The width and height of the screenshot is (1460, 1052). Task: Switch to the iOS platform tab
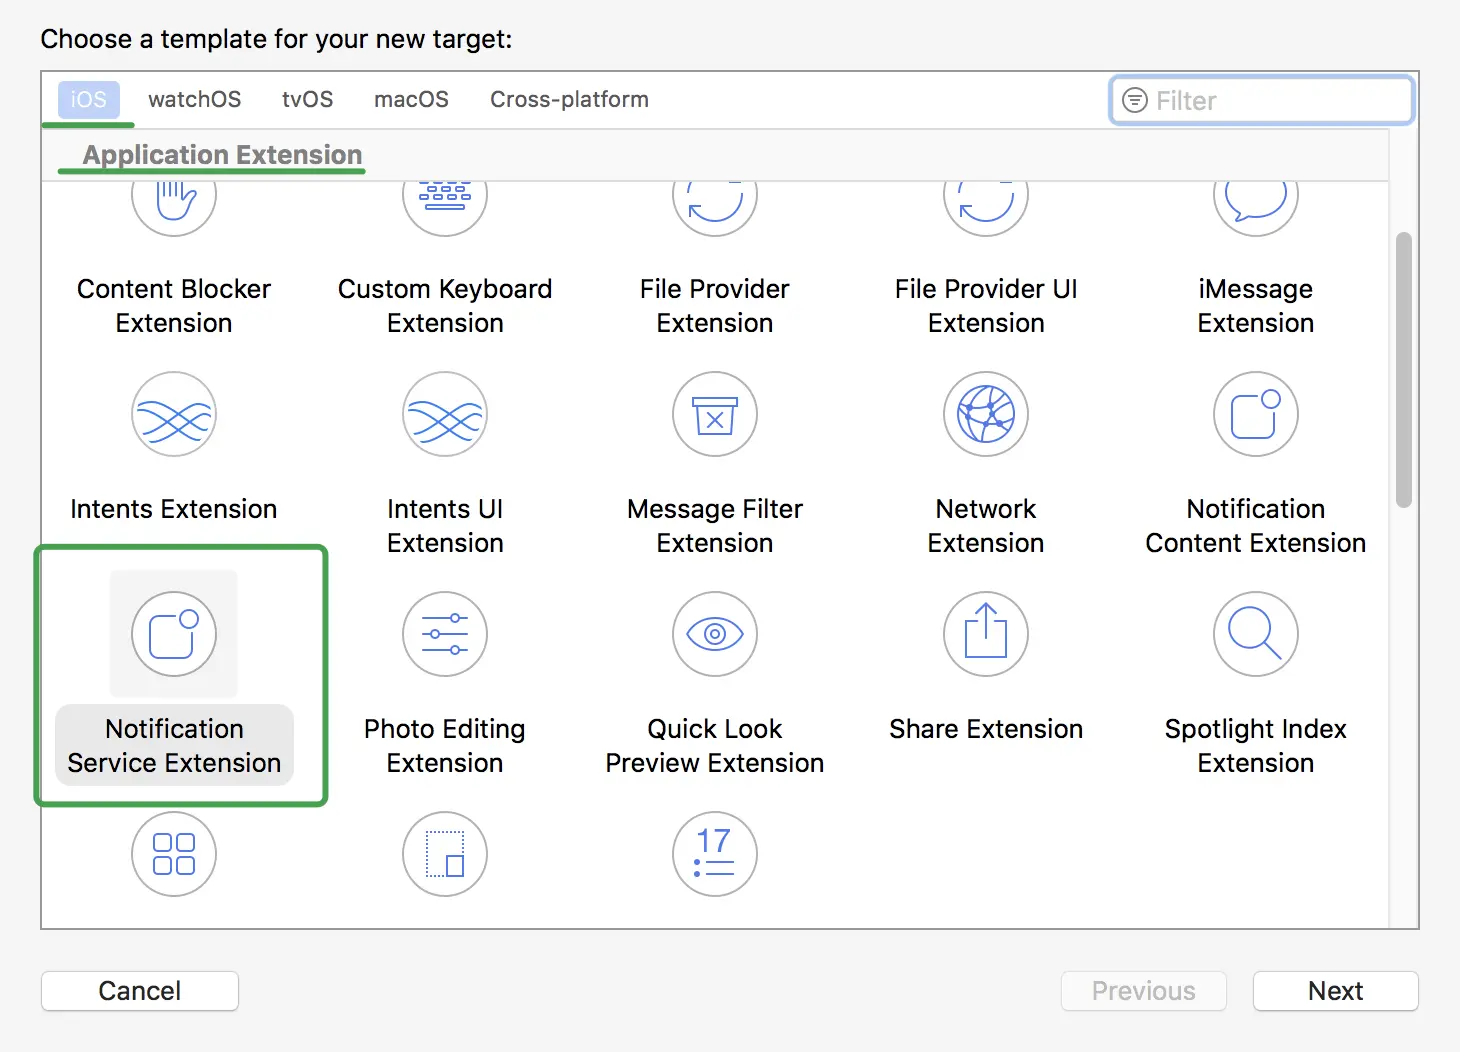tap(88, 100)
